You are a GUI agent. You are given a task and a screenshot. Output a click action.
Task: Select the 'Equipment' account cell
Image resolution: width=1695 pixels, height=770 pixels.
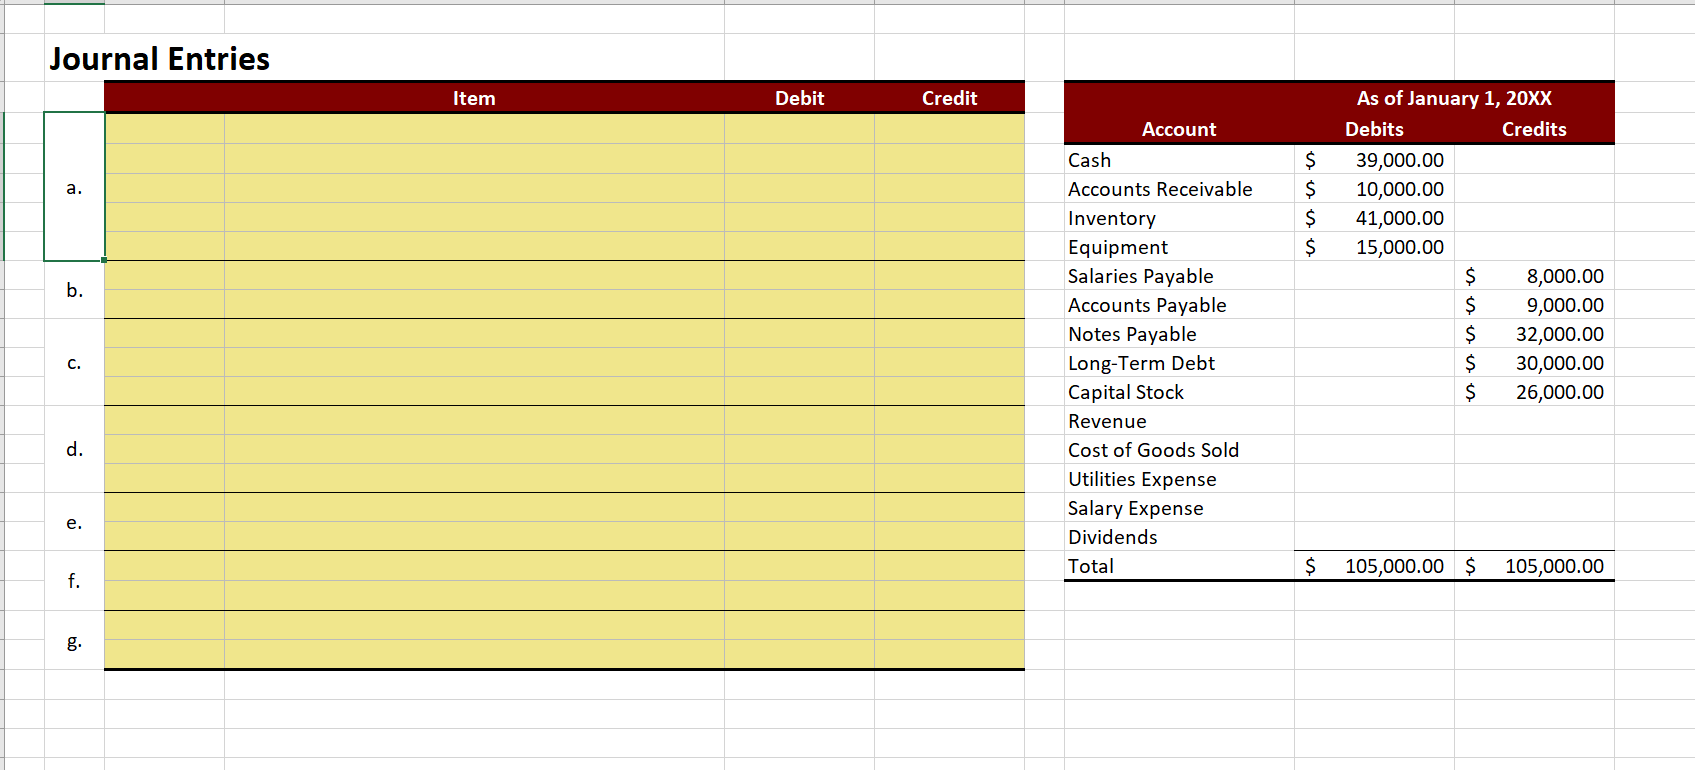tap(1179, 247)
